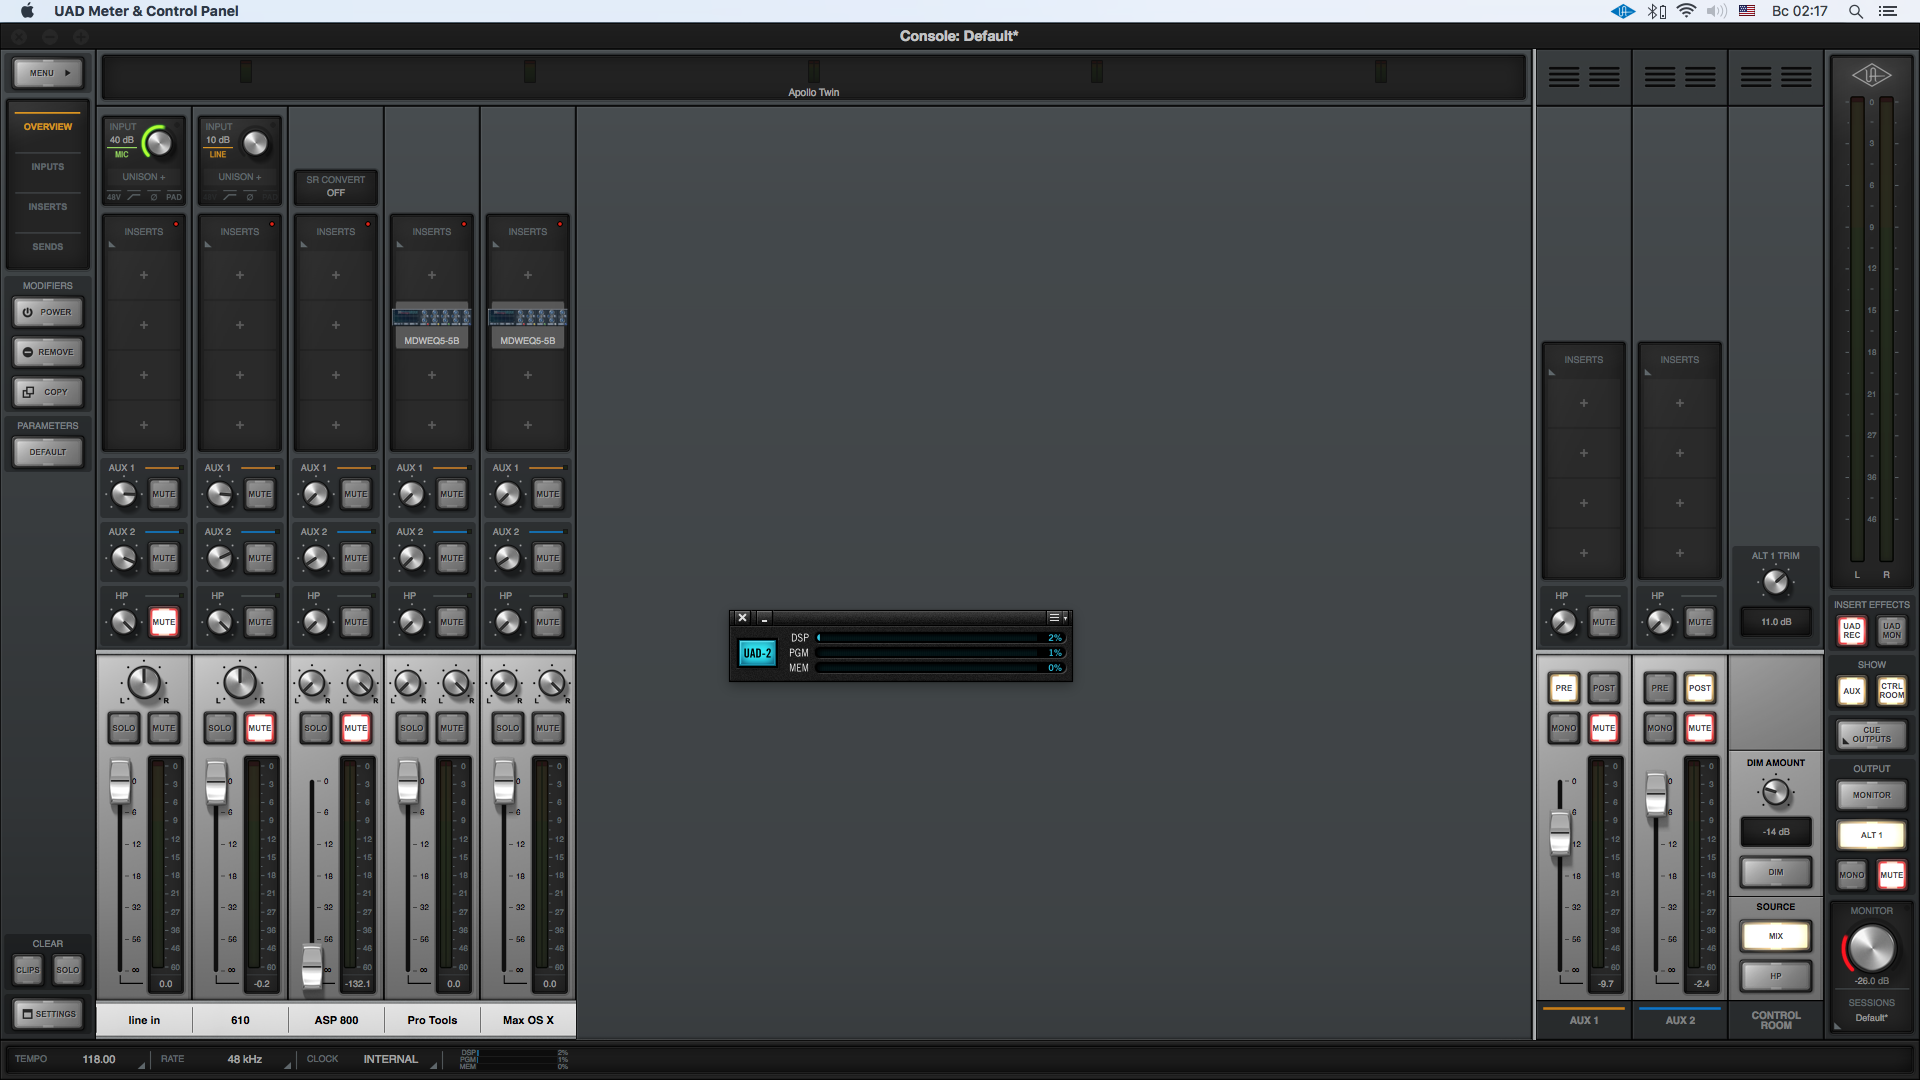This screenshot has height=1080, width=1920.
Task: Open the SETTINGS window
Action: 48,1014
